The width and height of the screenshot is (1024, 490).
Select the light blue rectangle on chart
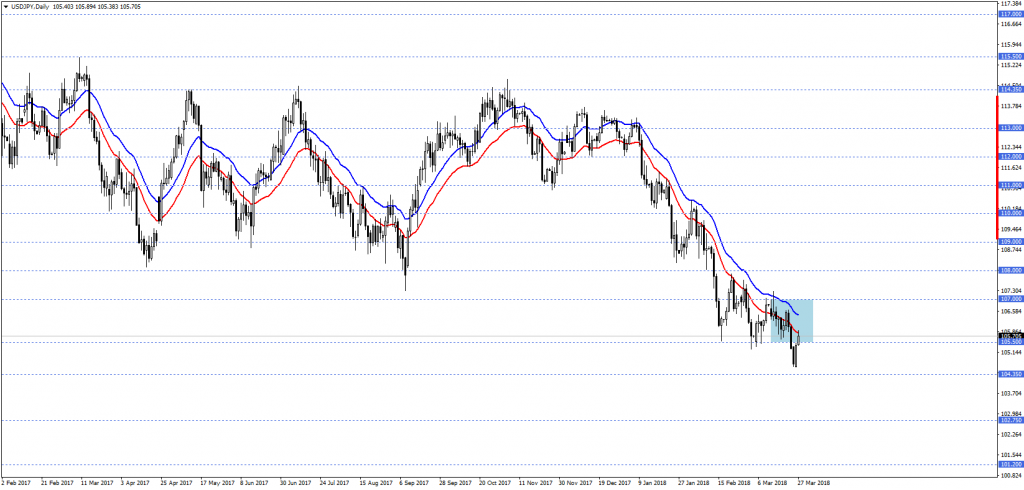791,320
